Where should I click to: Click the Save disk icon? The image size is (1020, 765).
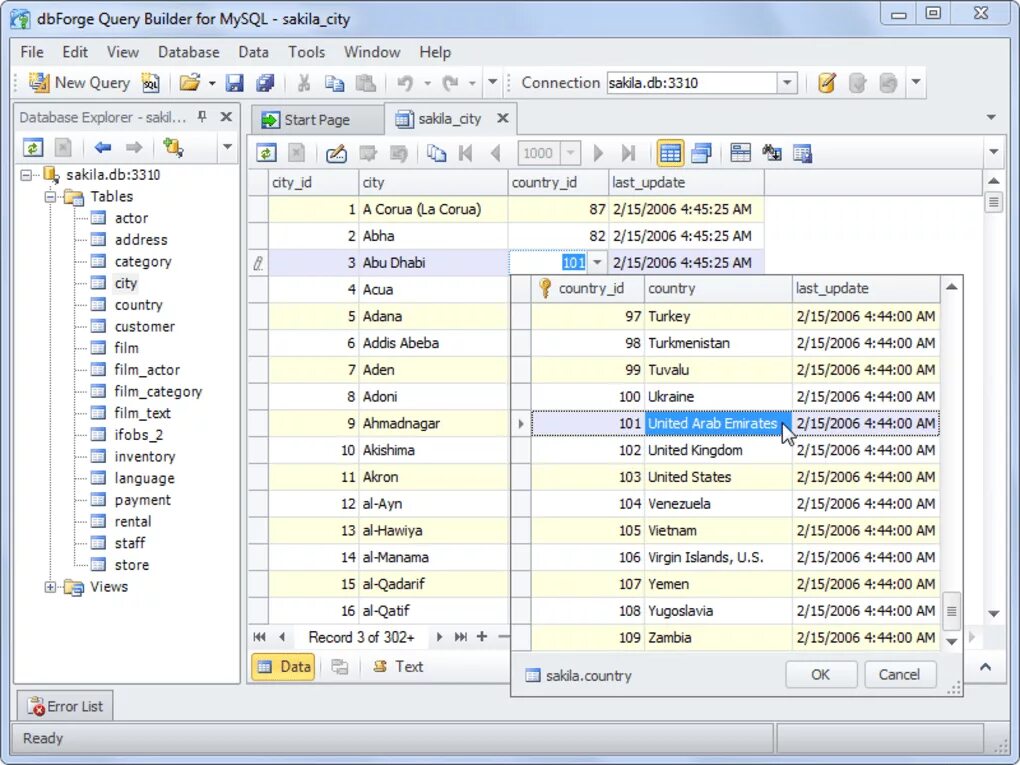[x=235, y=83]
